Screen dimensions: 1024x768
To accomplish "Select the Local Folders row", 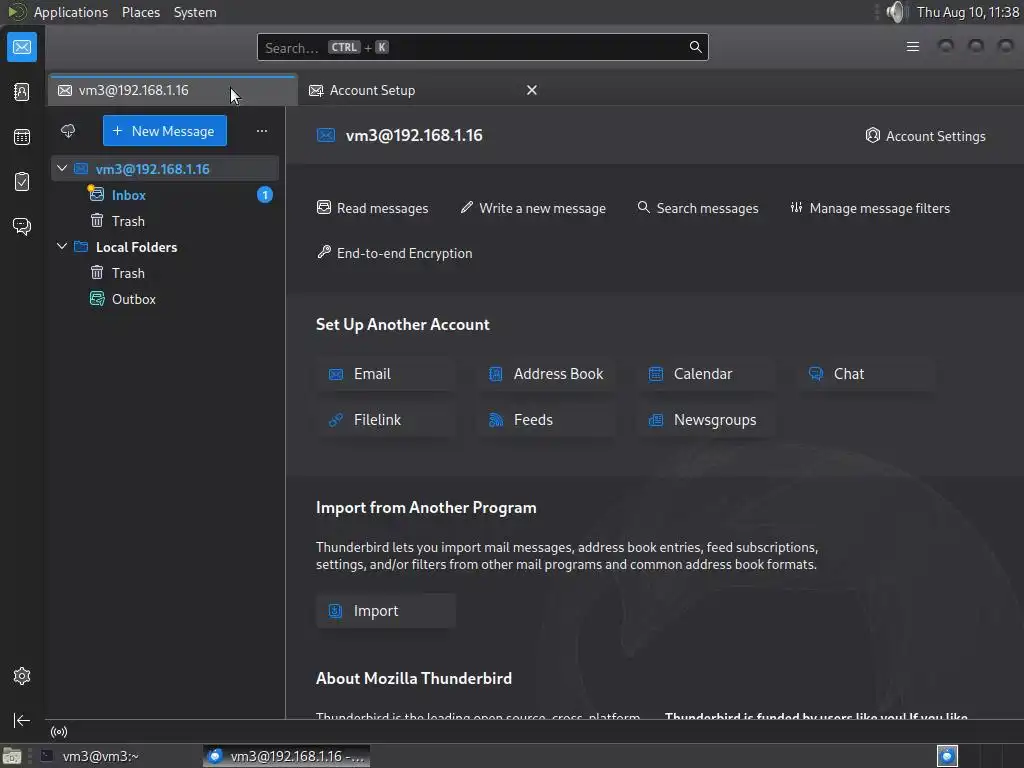I will point(165,247).
